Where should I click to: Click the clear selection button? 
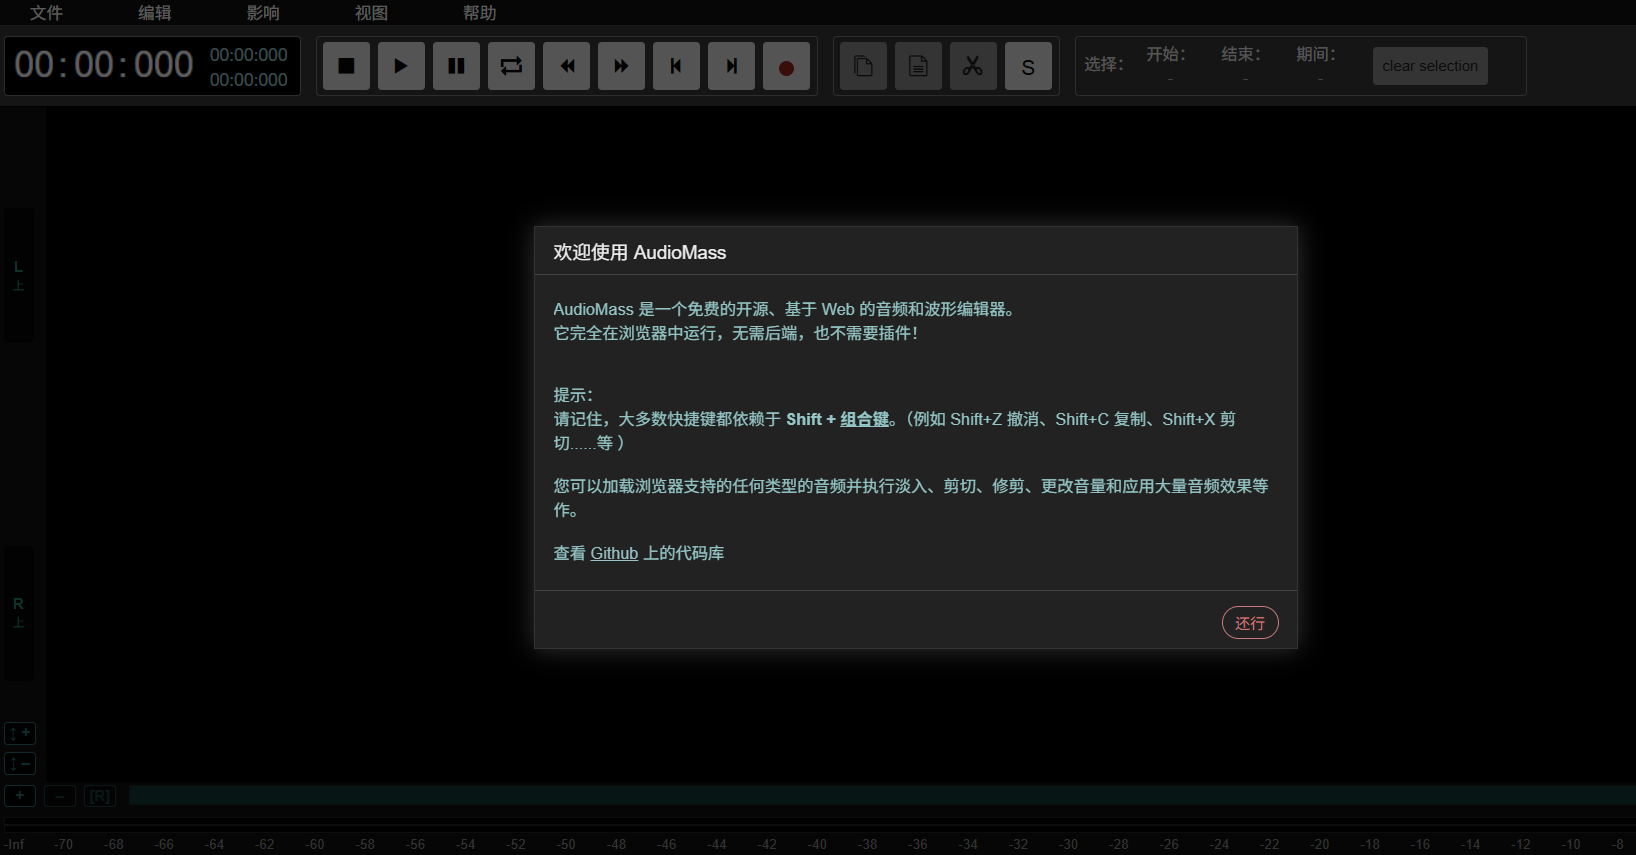click(1430, 66)
